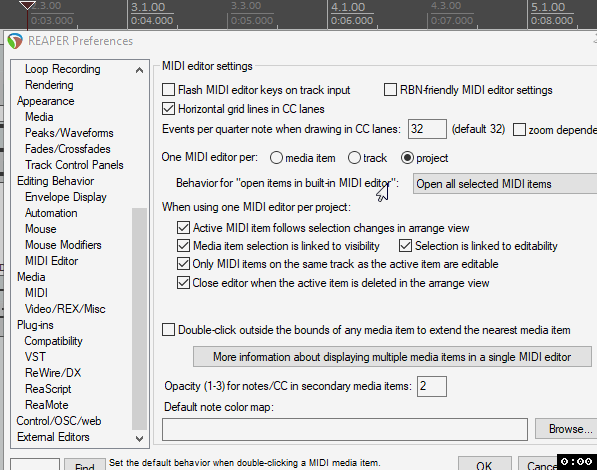Select one MIDI editor per track
This screenshot has width=597, height=470.
tap(354, 158)
